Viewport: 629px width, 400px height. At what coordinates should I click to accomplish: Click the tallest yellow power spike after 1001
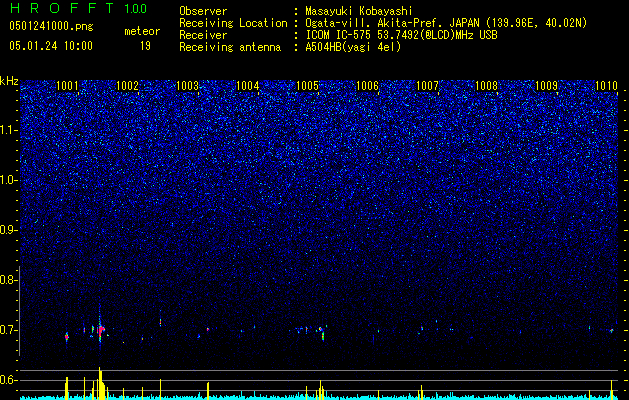(100, 383)
